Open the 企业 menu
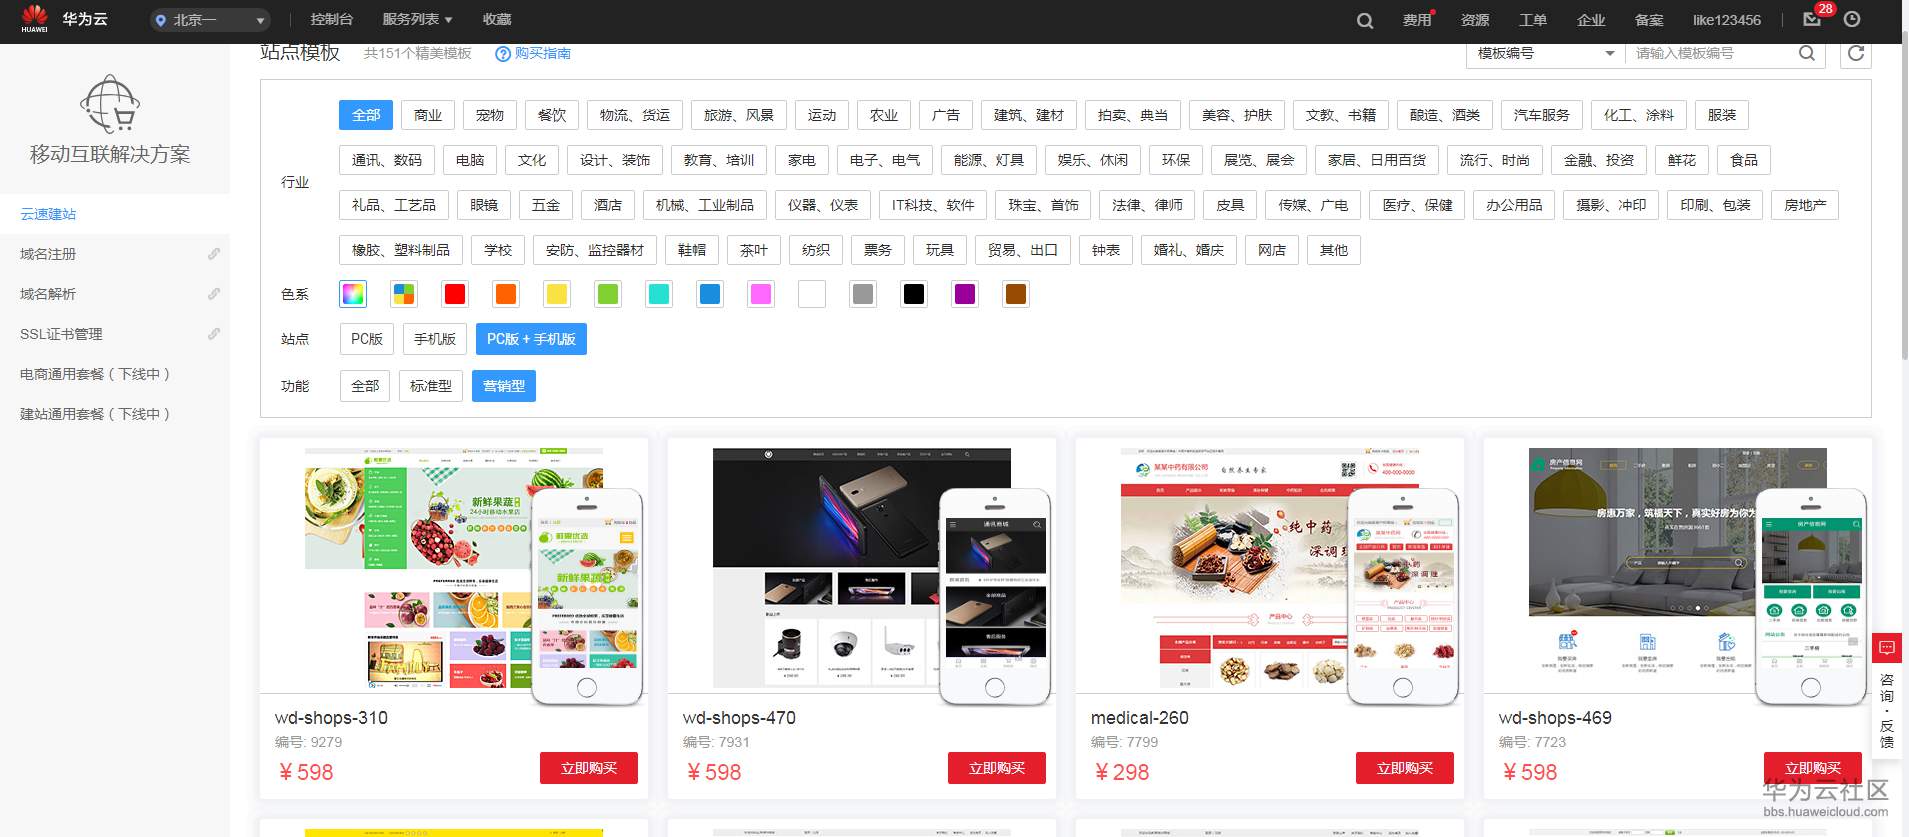 point(1591,20)
